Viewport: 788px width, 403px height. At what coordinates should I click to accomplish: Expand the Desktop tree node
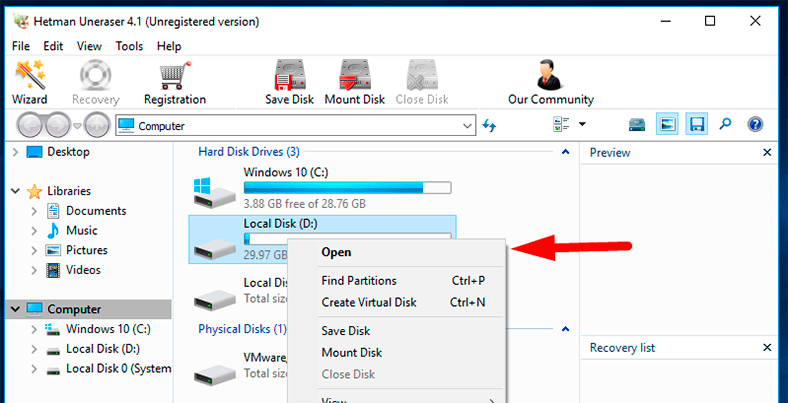pyautogui.click(x=15, y=152)
